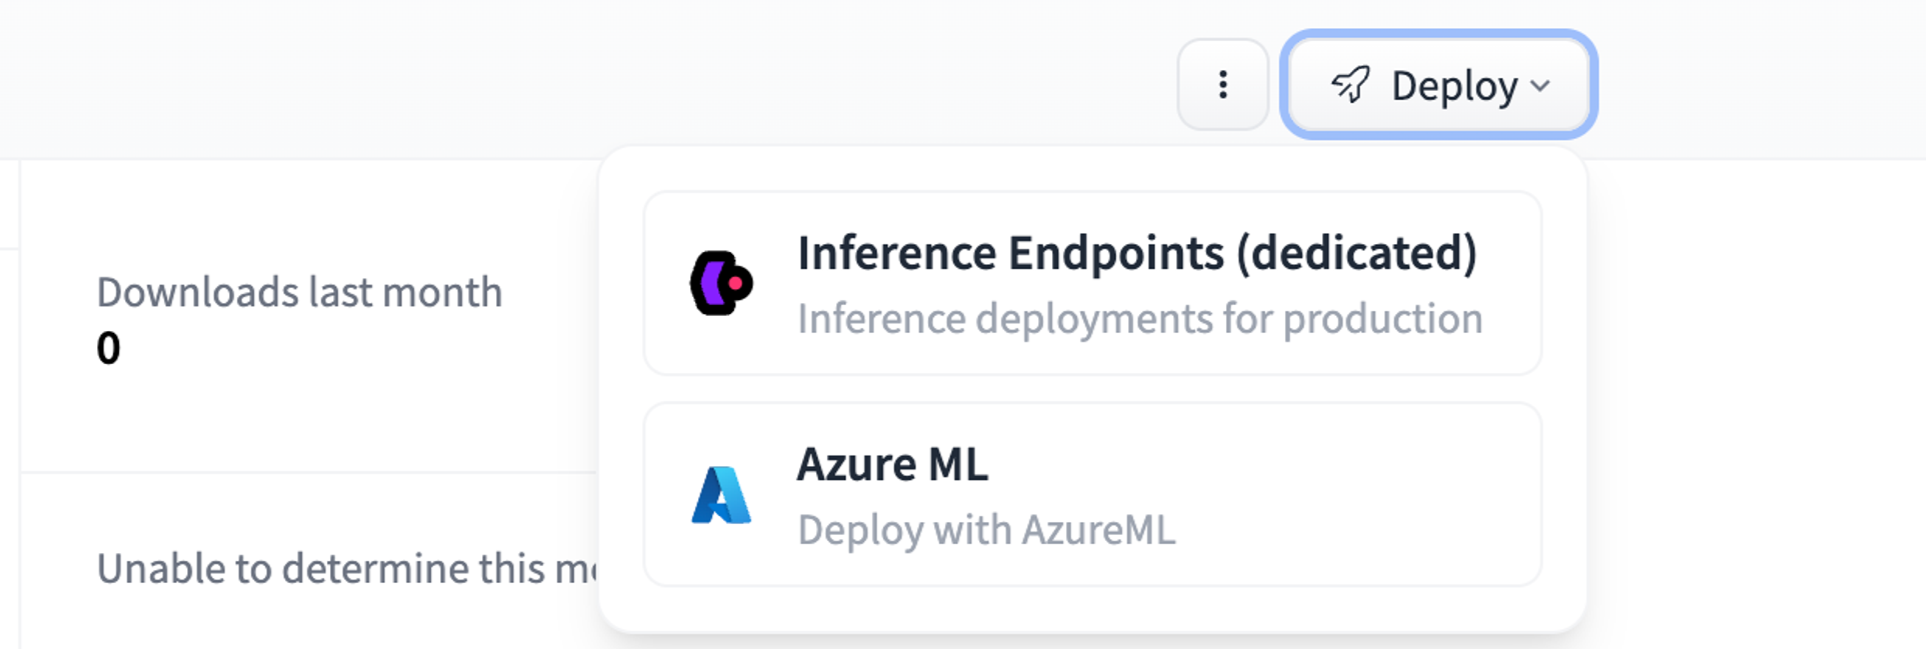Screen dimensions: 1926x649
Task: Open the Deploy options dropdown
Action: pos(1440,86)
